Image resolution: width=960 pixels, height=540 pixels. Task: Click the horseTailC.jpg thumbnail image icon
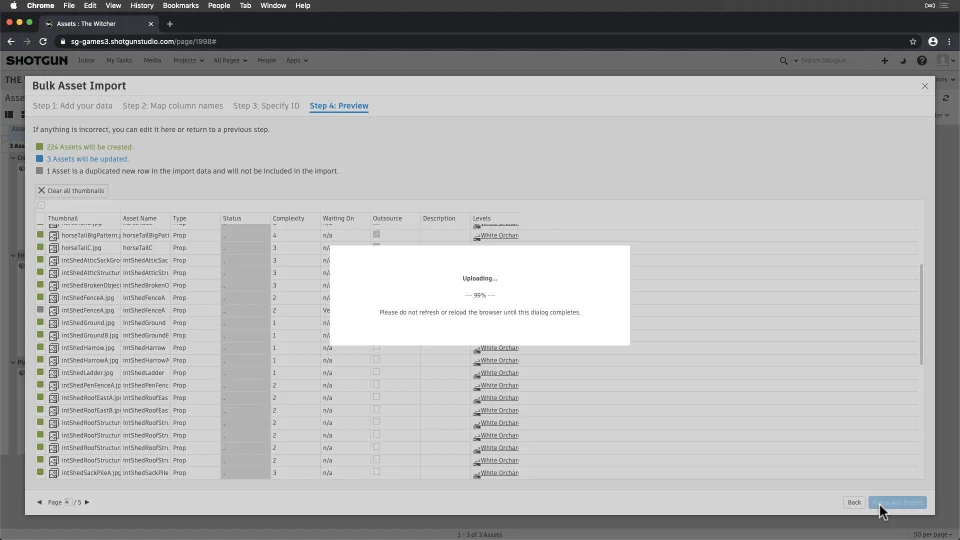[53, 248]
